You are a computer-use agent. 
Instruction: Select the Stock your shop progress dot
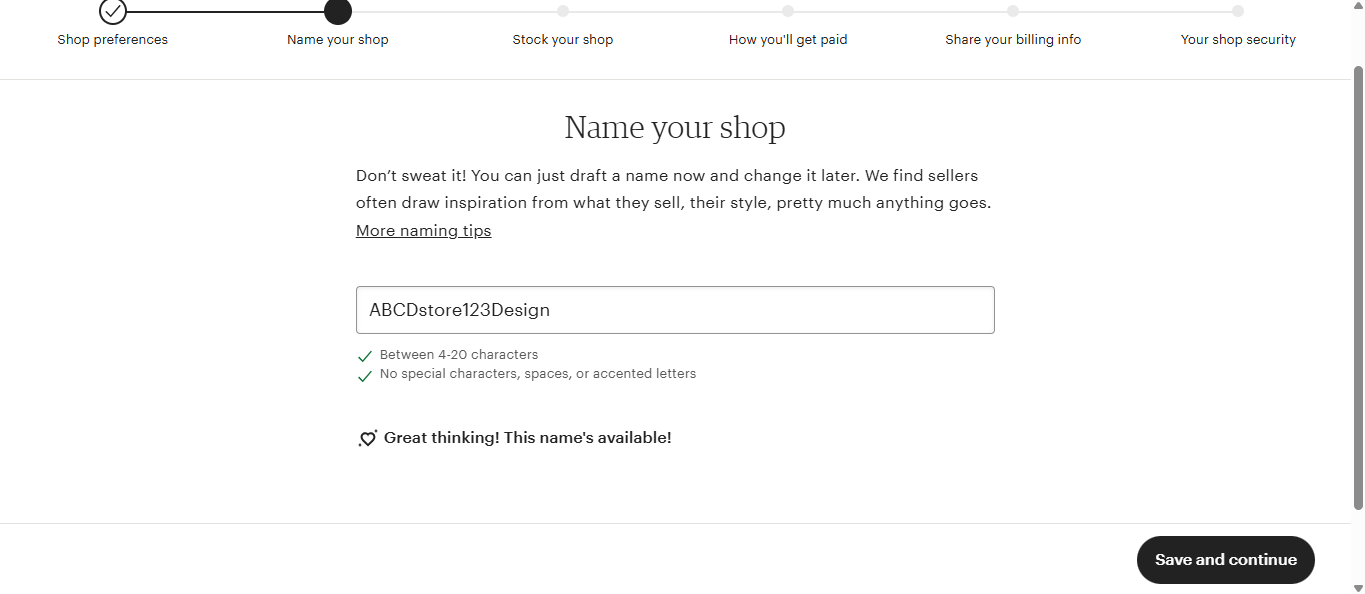point(562,12)
